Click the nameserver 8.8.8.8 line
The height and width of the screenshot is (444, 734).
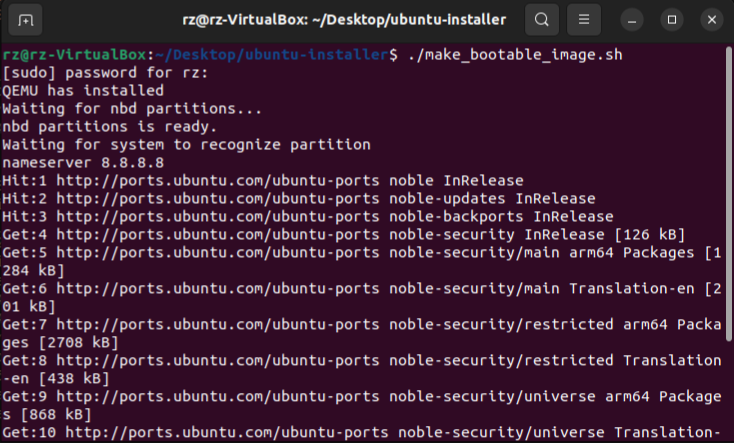[83, 162]
